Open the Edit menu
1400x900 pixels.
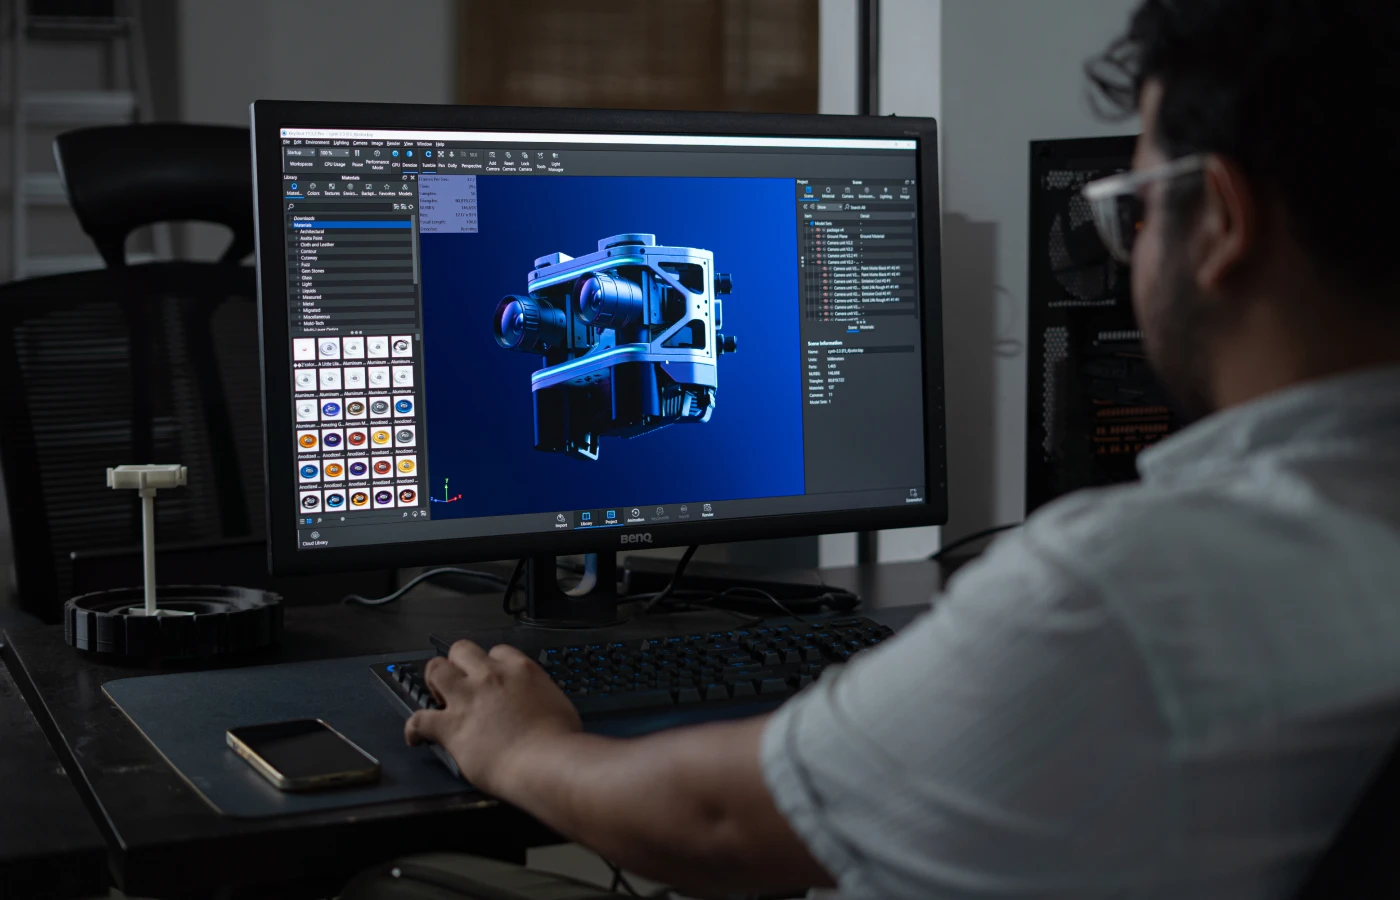tap(297, 142)
